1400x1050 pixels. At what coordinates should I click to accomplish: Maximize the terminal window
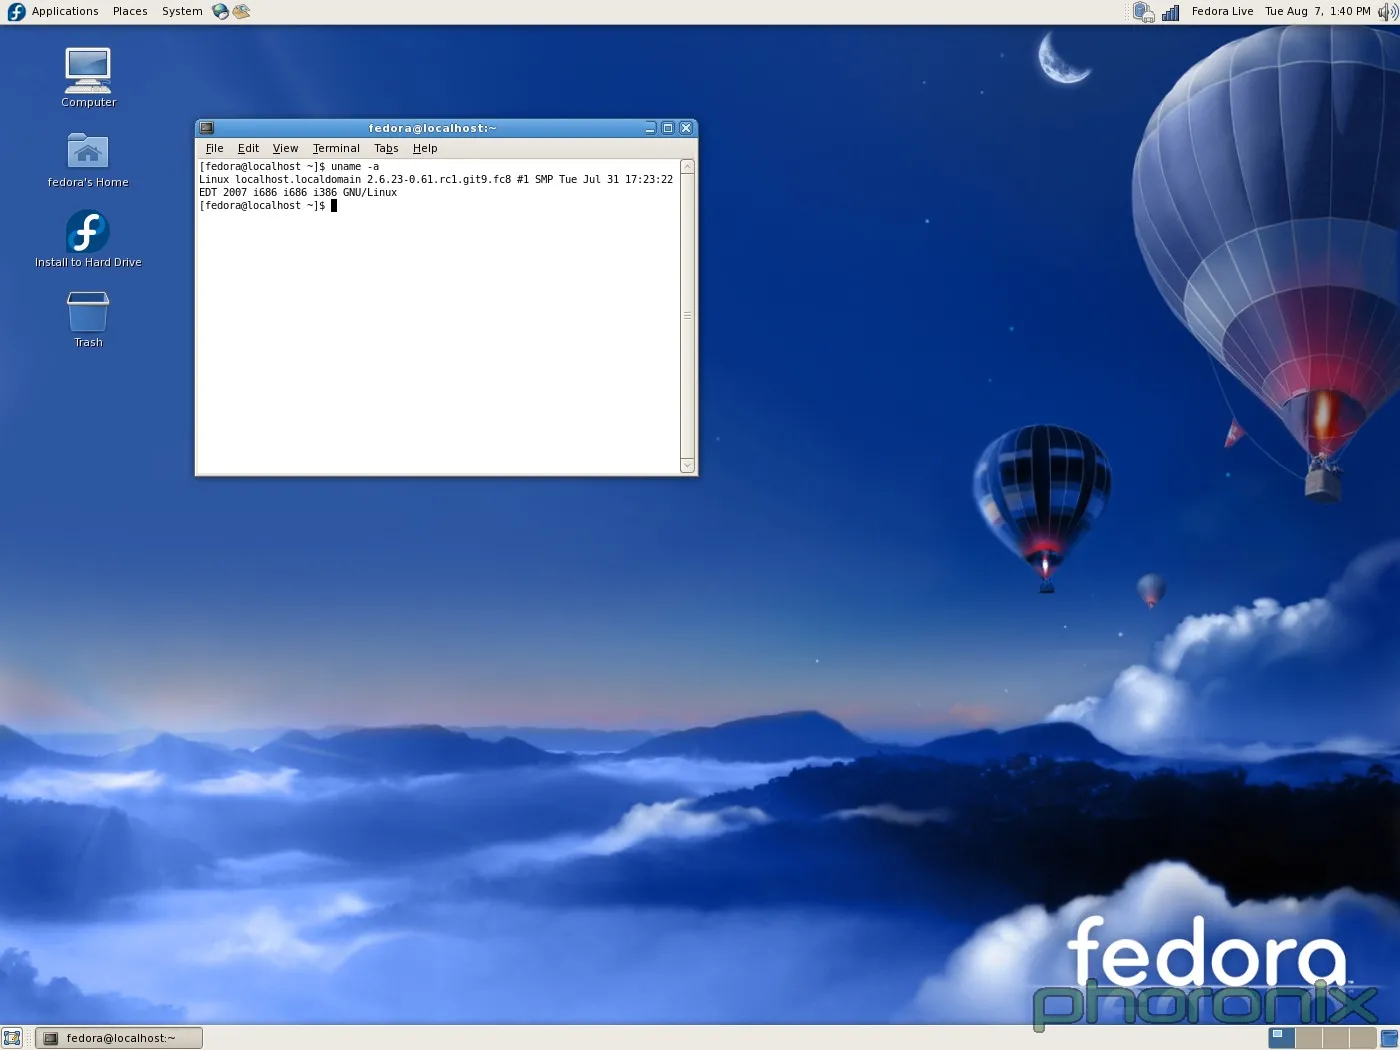[668, 128]
